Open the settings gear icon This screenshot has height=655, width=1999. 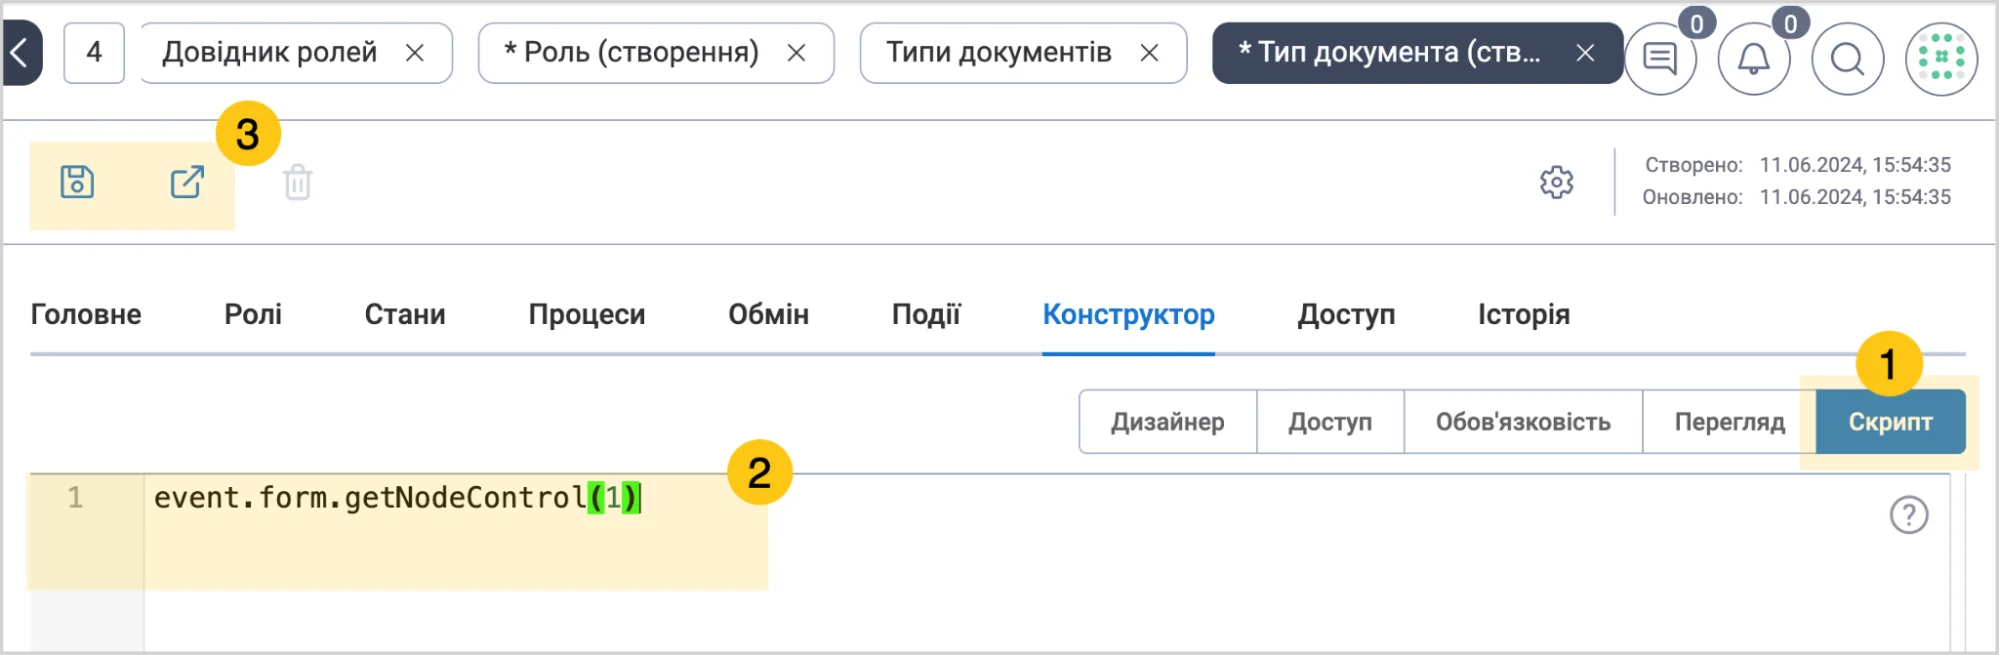1556,182
